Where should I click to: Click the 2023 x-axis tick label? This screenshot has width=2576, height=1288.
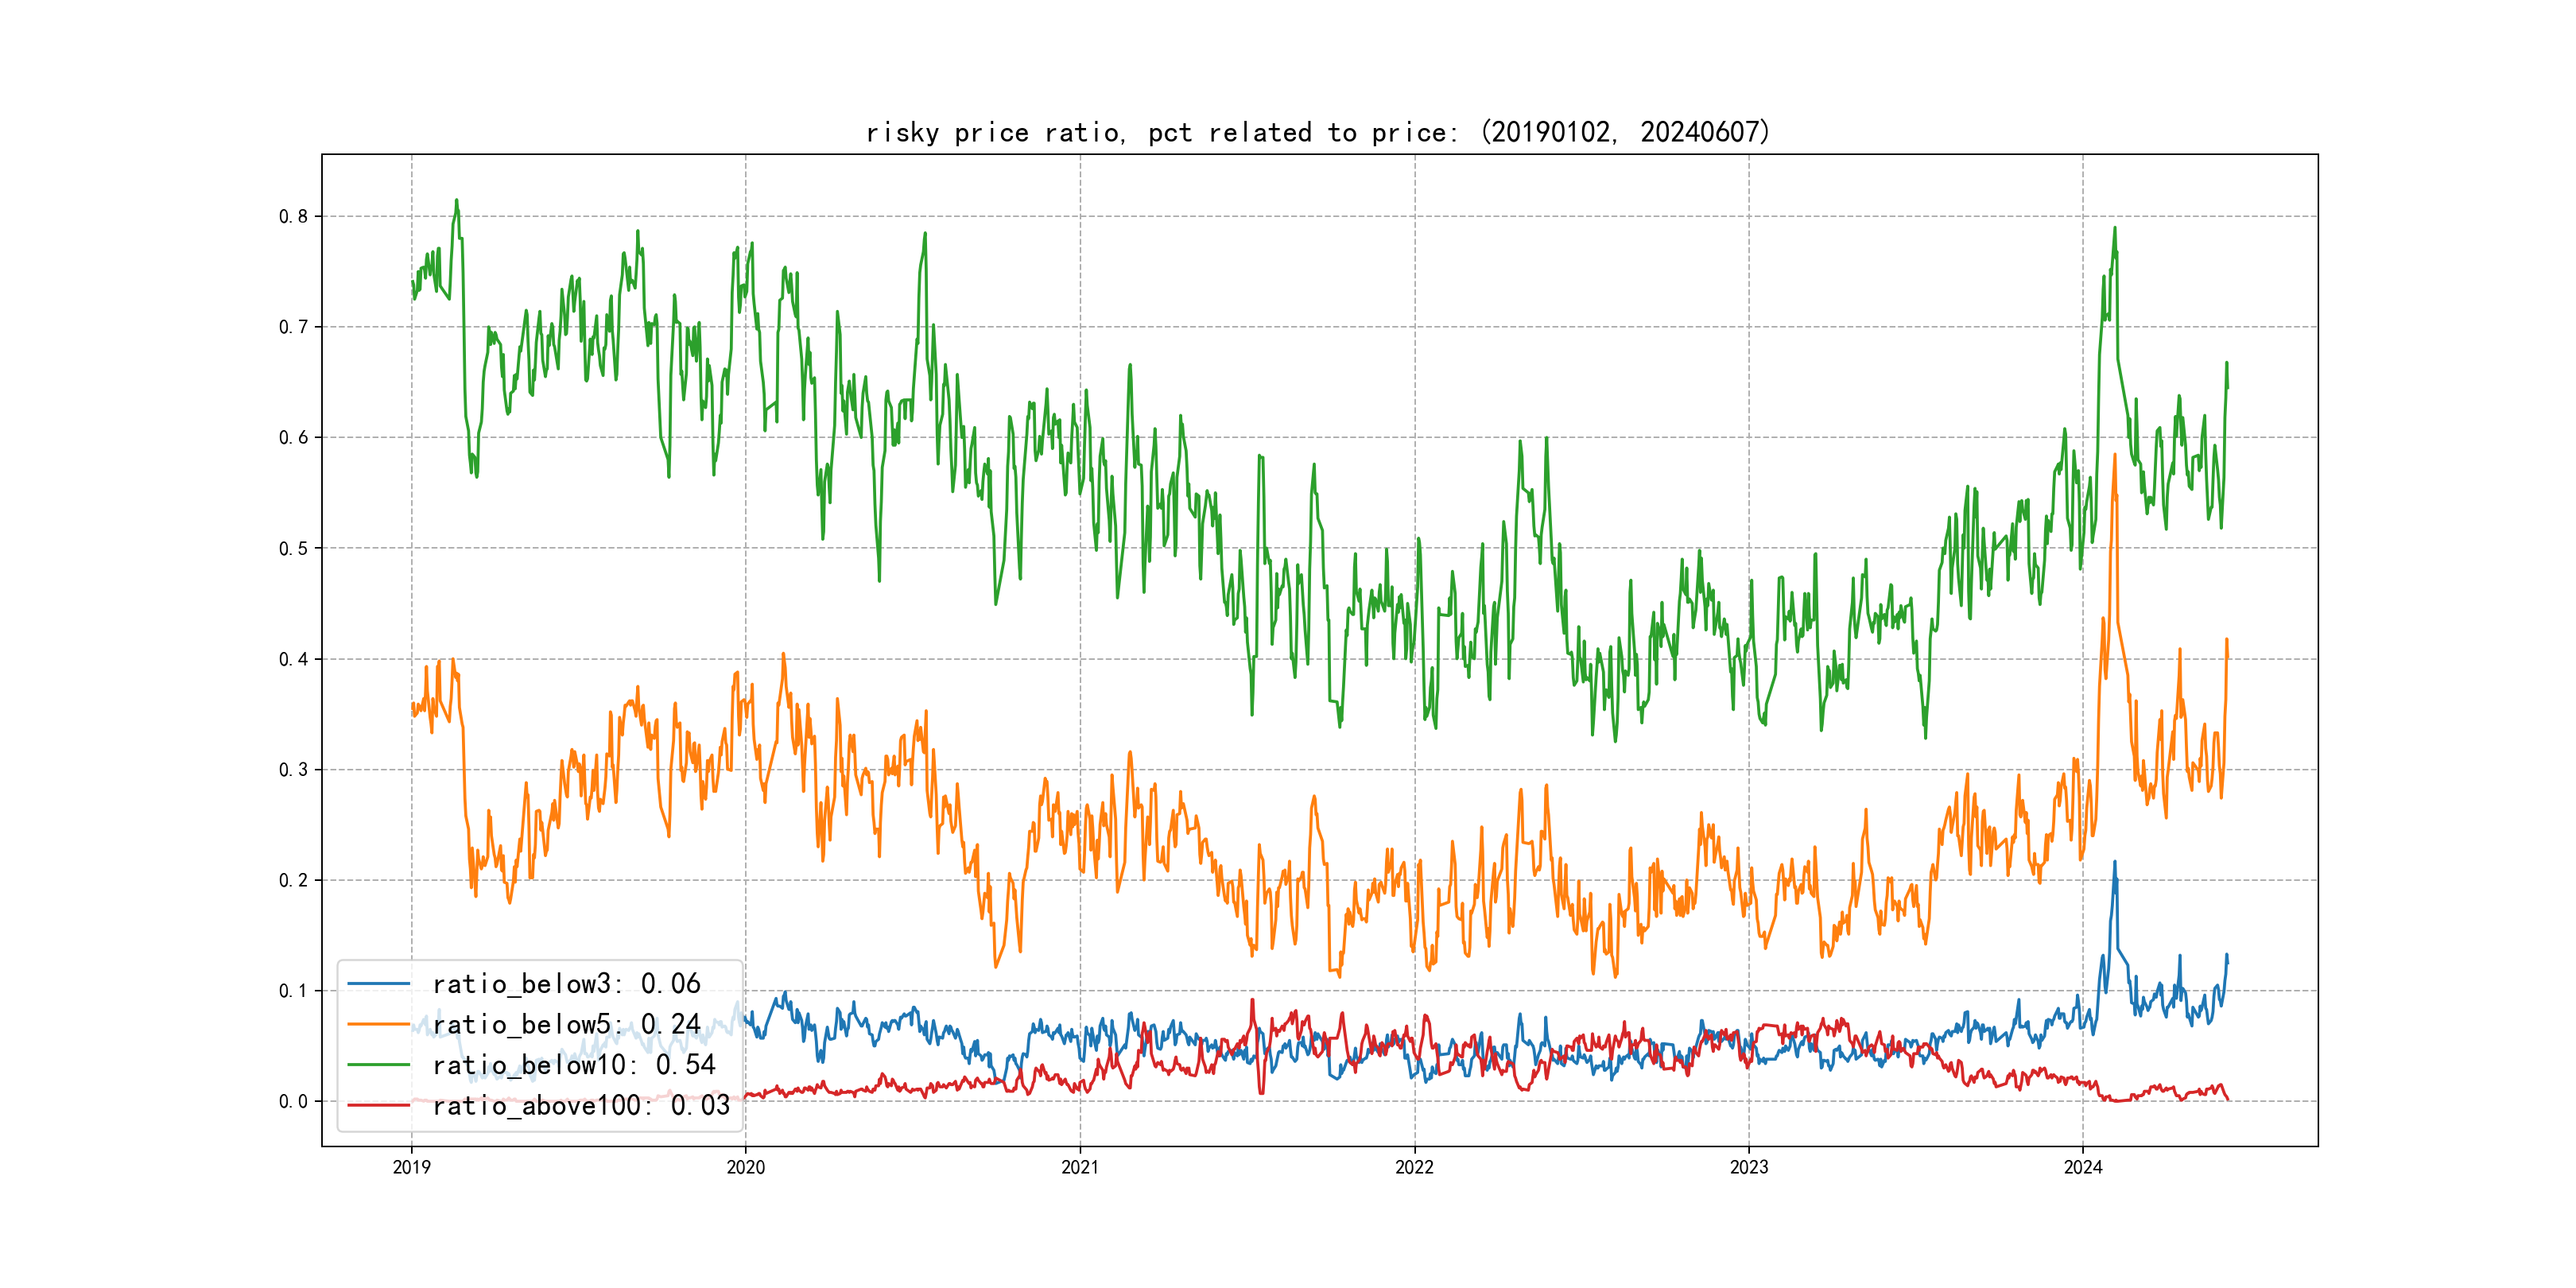click(1749, 1167)
